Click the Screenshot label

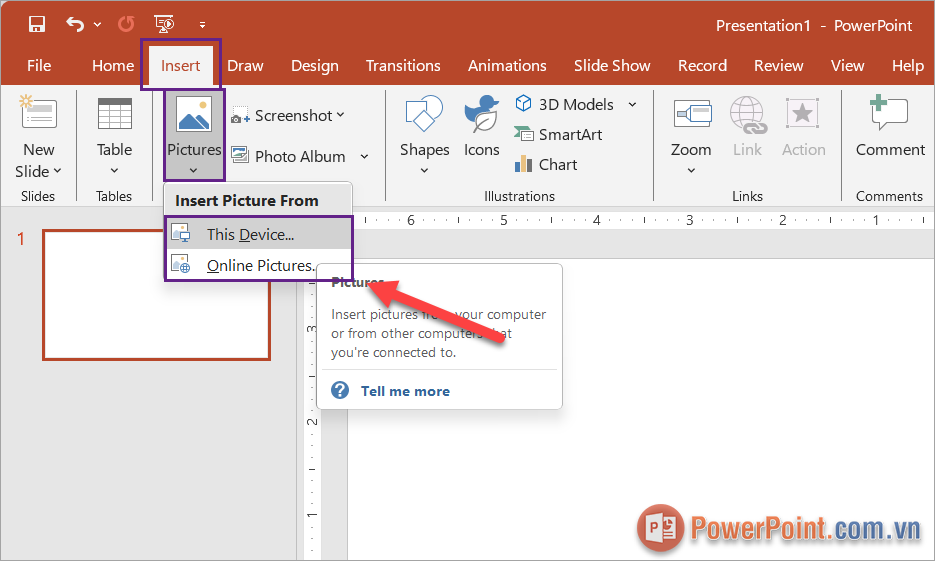tap(293, 116)
